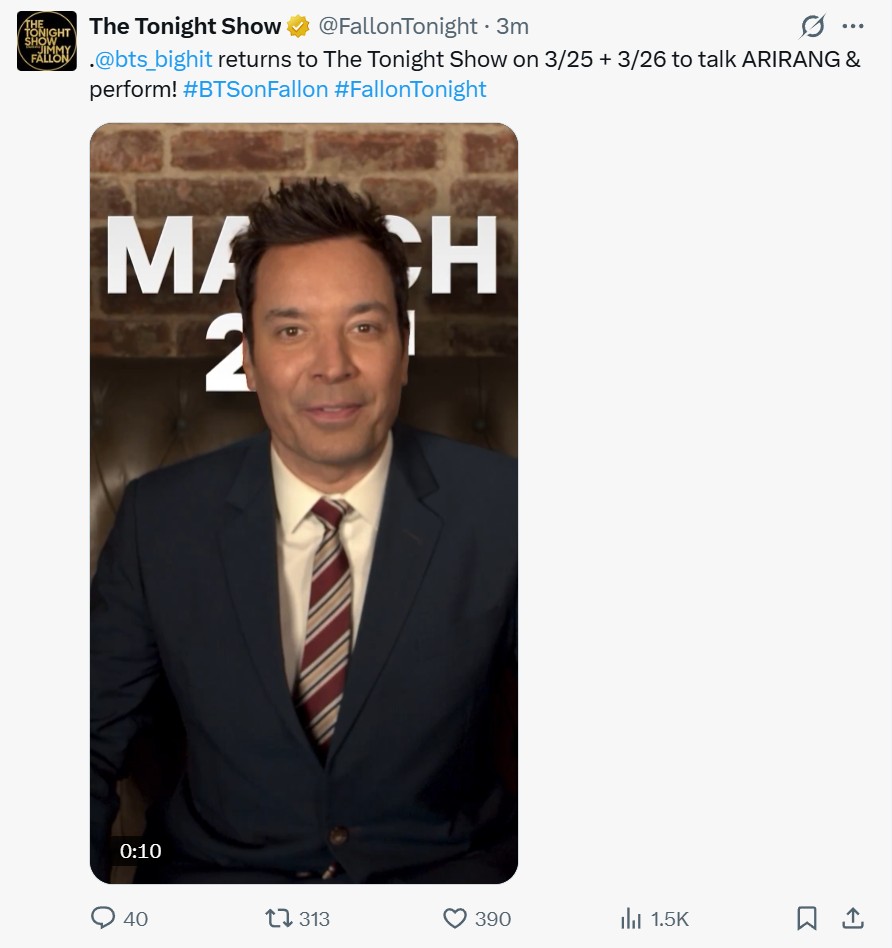Click the #FallonTonight hashtag in the tweet text
Viewport: 892px width, 948px height.
click(410, 89)
